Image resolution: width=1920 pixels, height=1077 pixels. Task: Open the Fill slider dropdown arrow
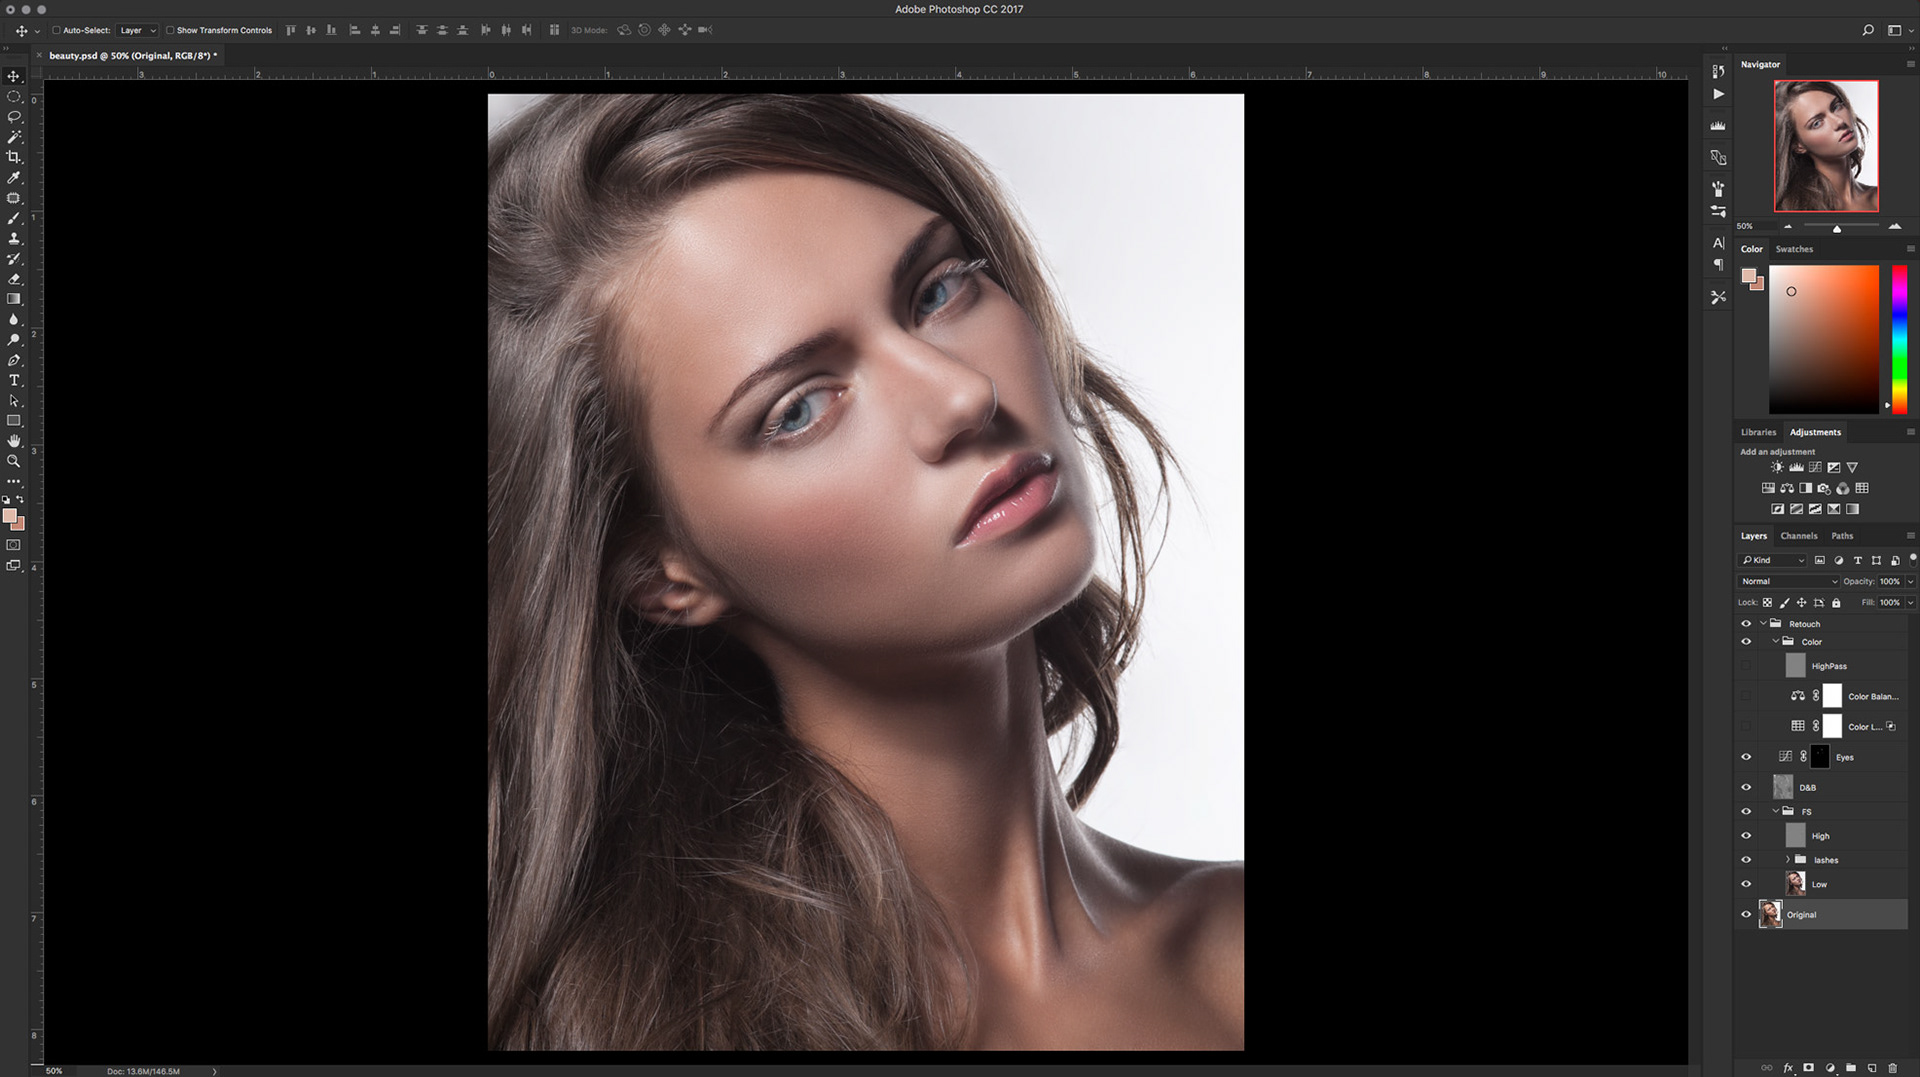[1910, 603]
